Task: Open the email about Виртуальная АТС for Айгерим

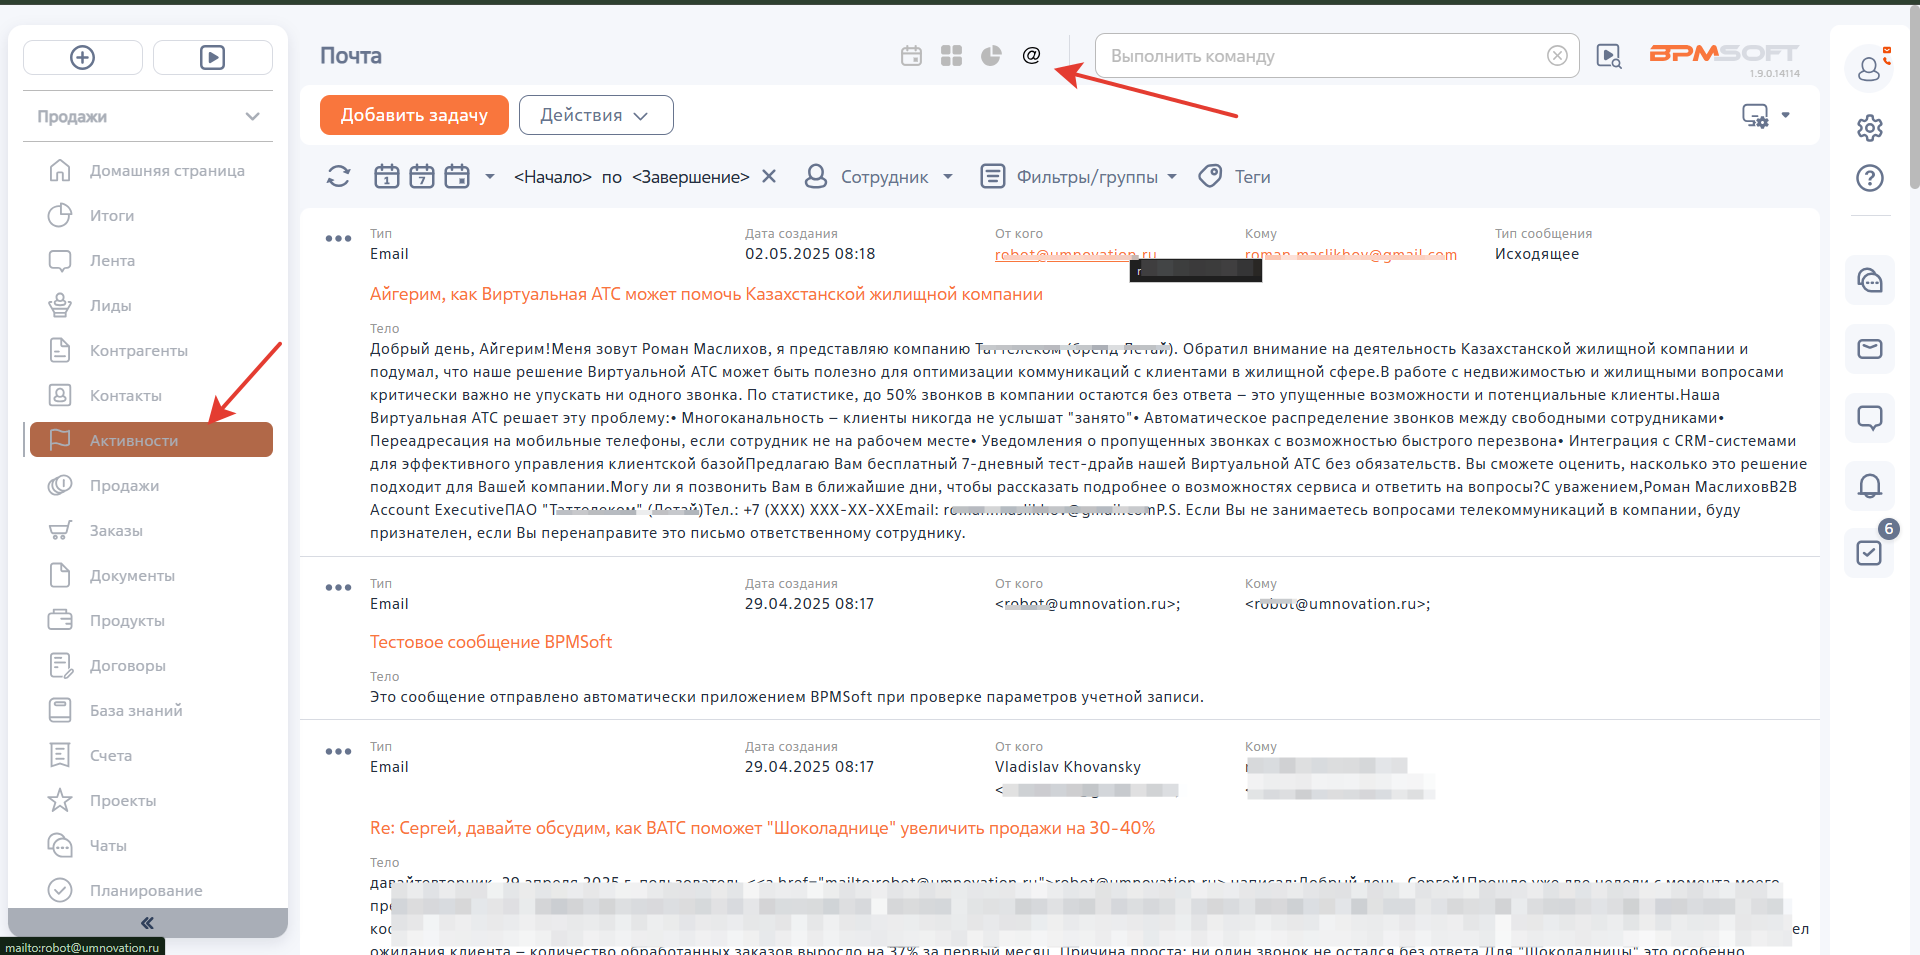Action: [706, 294]
